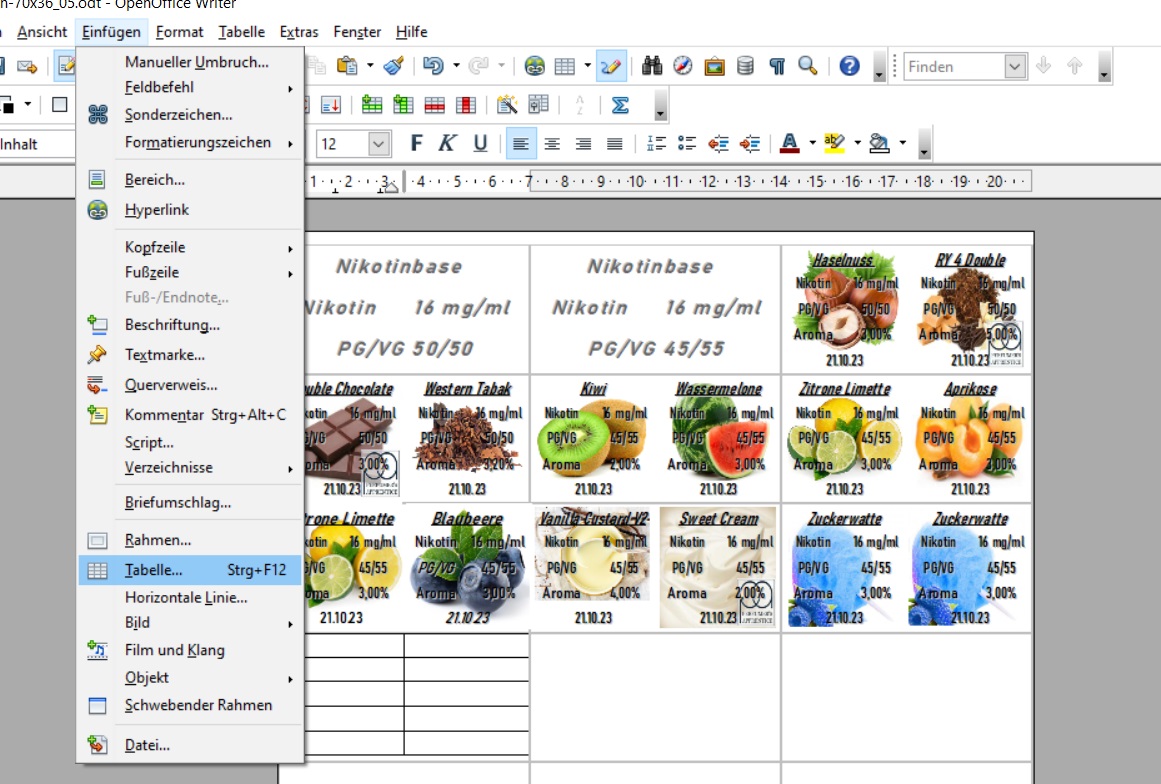This screenshot has width=1161, height=784.
Task: Click the Sum sigma icon
Action: [x=620, y=105]
